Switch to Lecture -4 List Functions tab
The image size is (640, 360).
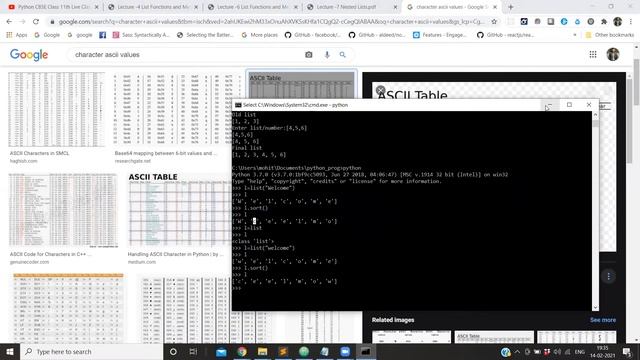[x=153, y=7]
